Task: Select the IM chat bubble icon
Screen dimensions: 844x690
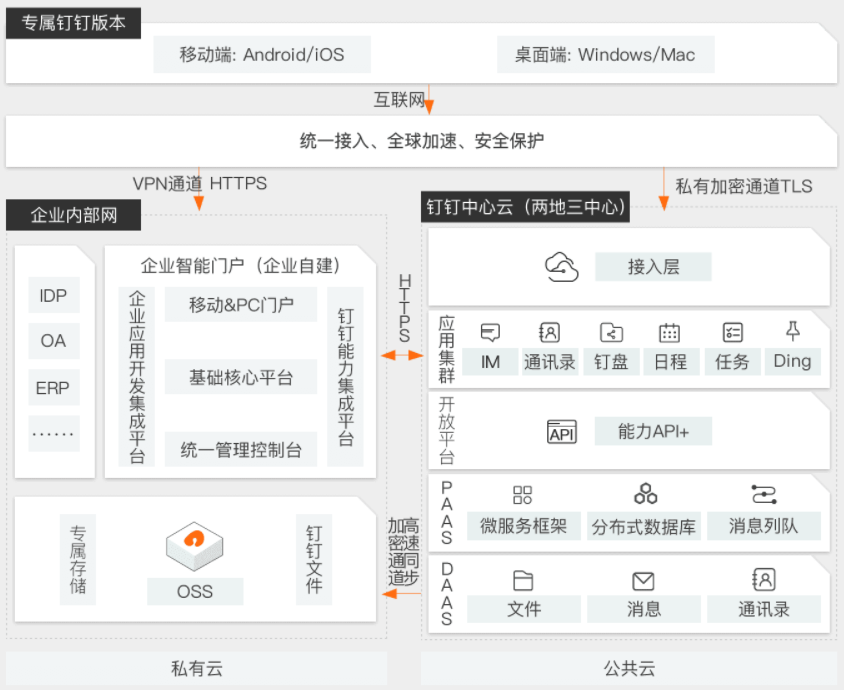Action: tap(490, 333)
